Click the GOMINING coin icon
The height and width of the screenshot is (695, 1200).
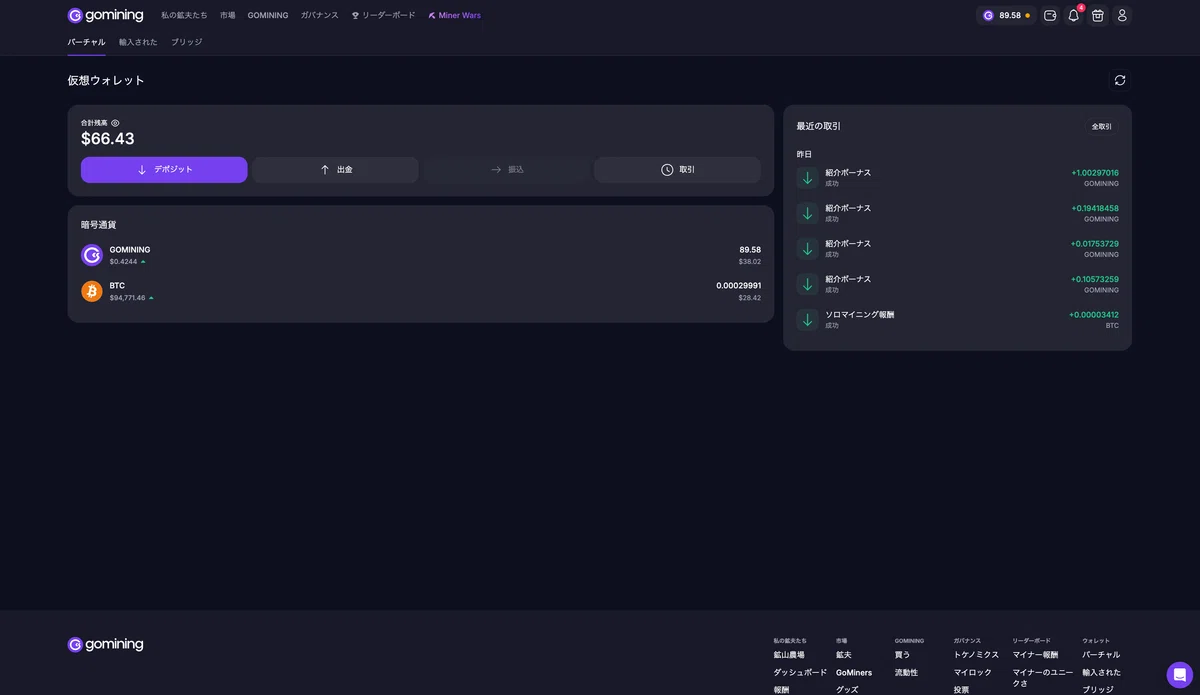pos(92,255)
